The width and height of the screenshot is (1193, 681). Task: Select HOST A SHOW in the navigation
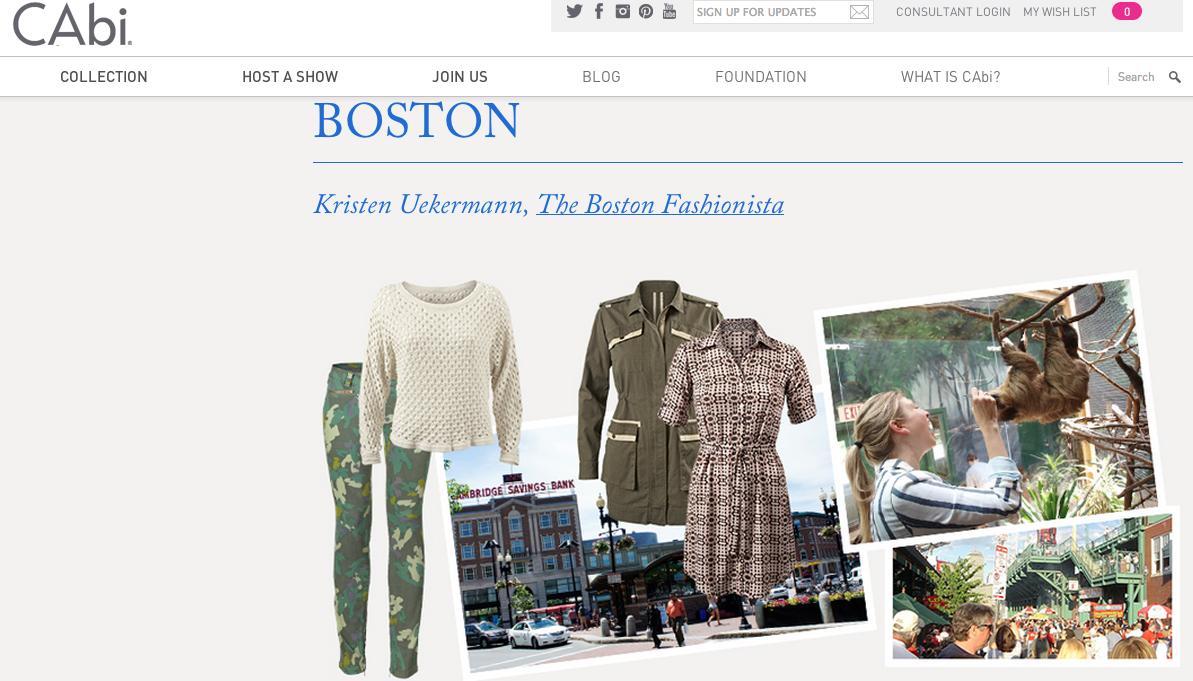[290, 76]
